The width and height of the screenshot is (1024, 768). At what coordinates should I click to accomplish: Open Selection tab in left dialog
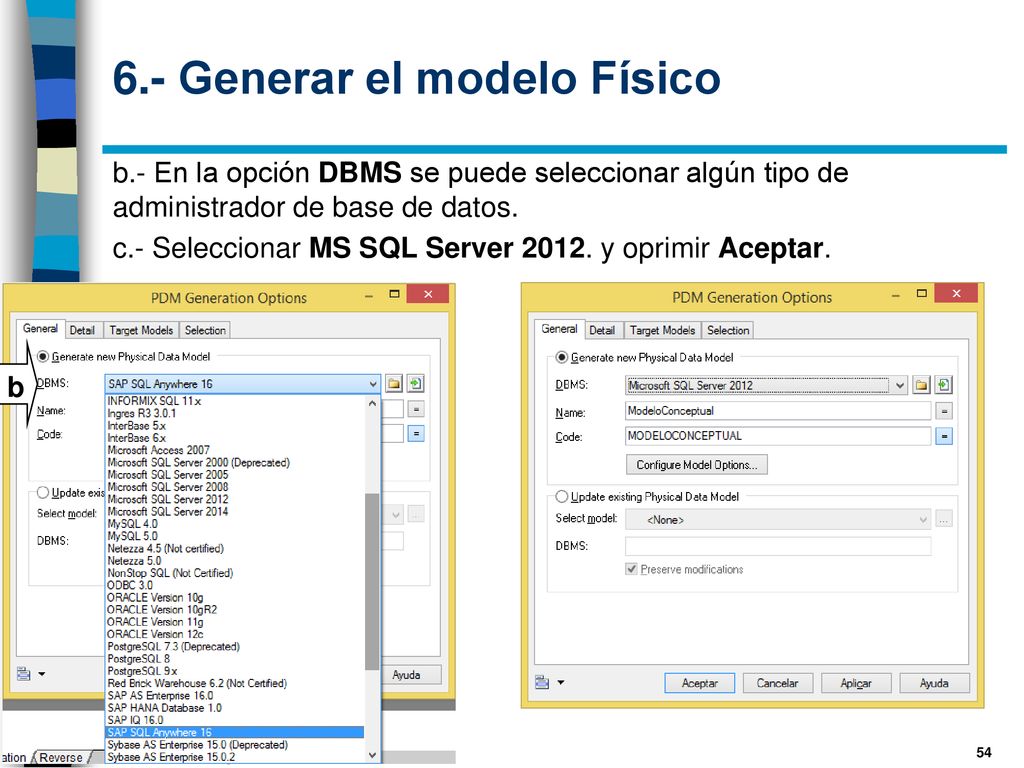click(205, 330)
